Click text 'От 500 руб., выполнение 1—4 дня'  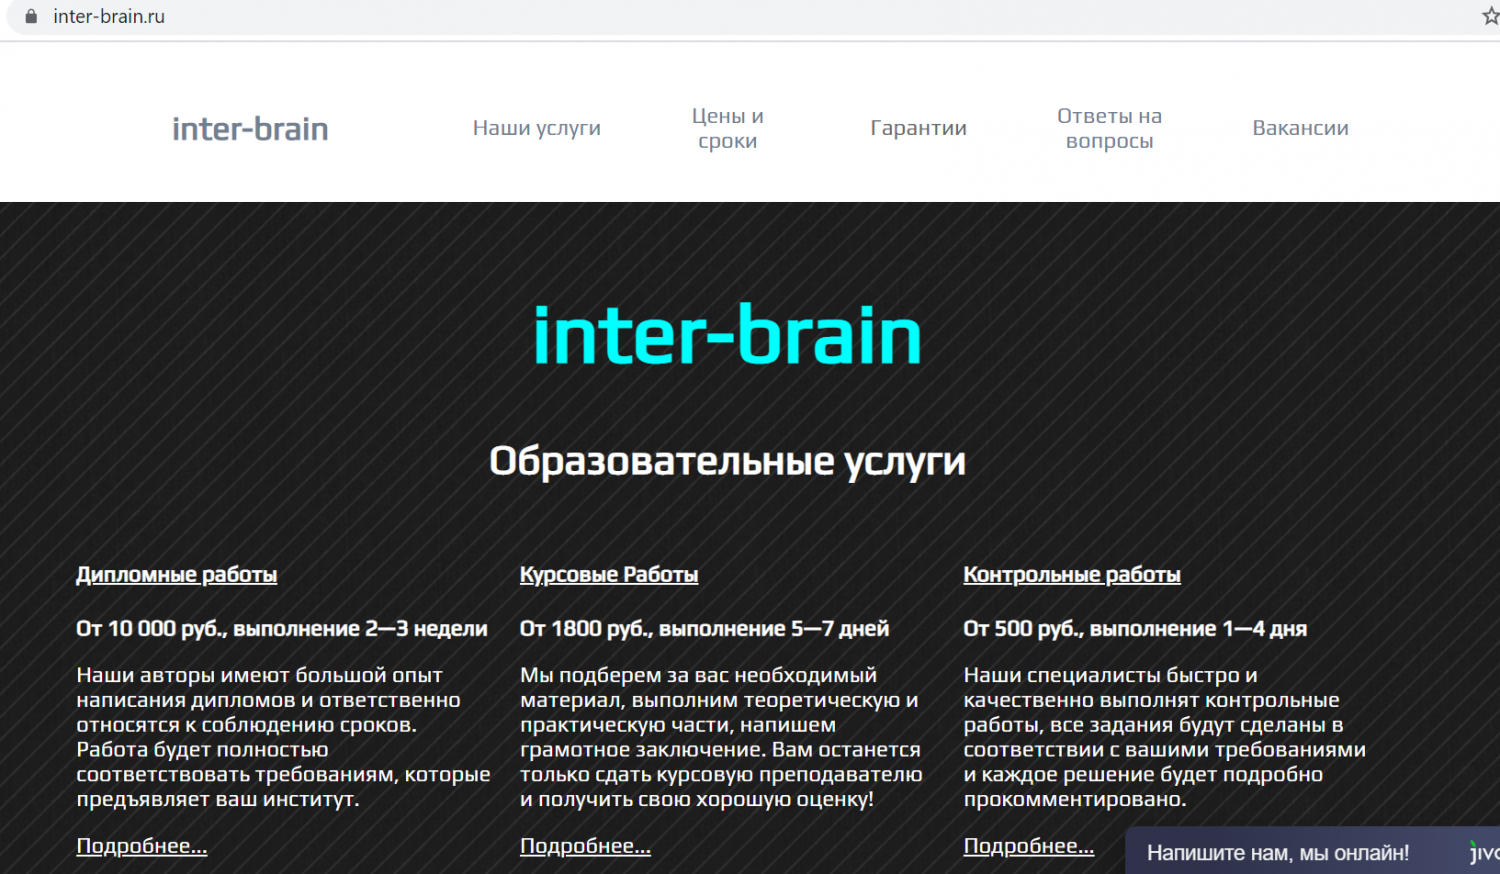point(1135,629)
